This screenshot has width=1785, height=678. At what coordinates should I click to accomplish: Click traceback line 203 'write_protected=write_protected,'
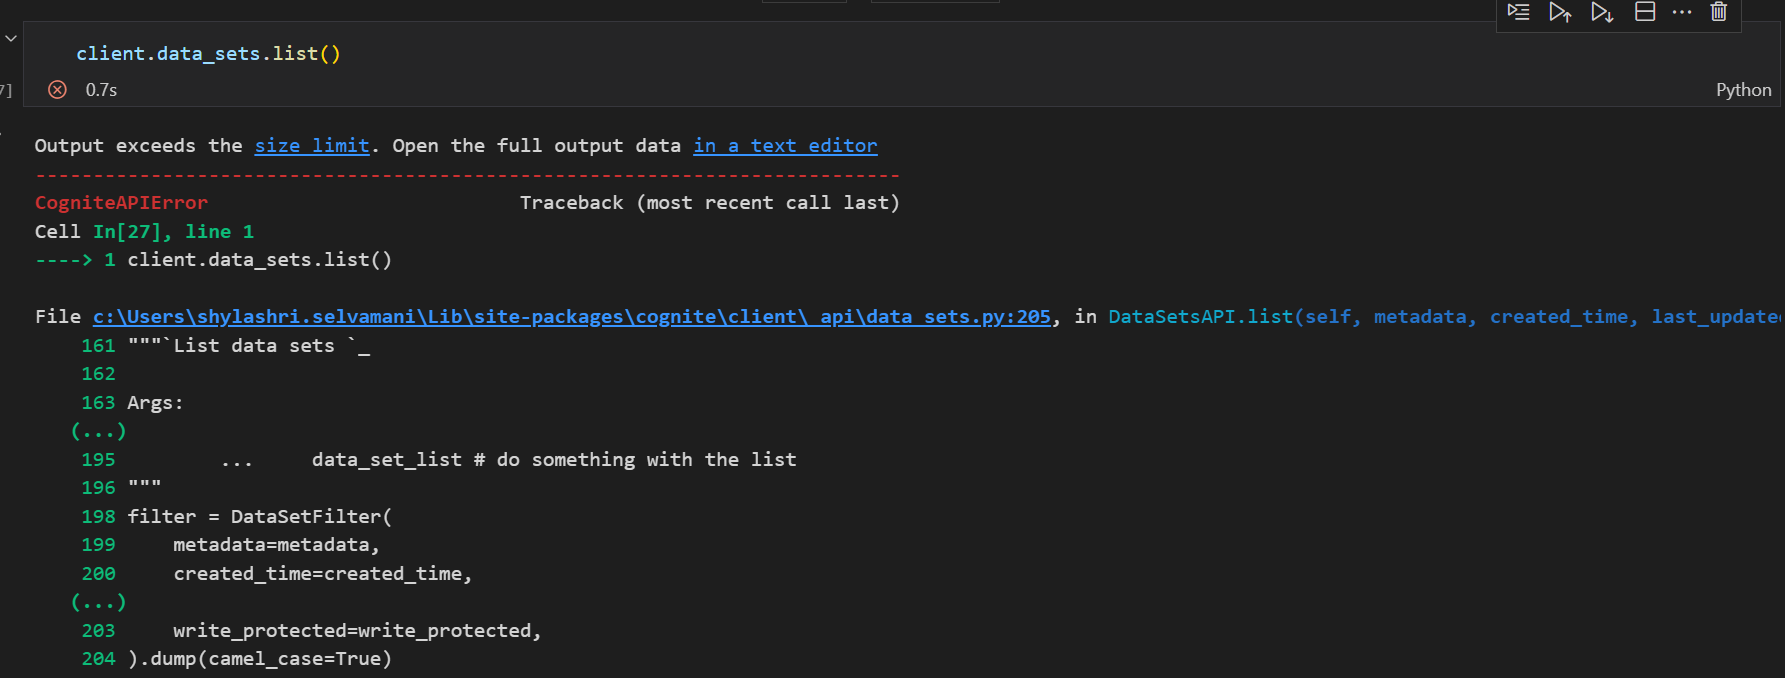pyautogui.click(x=311, y=631)
